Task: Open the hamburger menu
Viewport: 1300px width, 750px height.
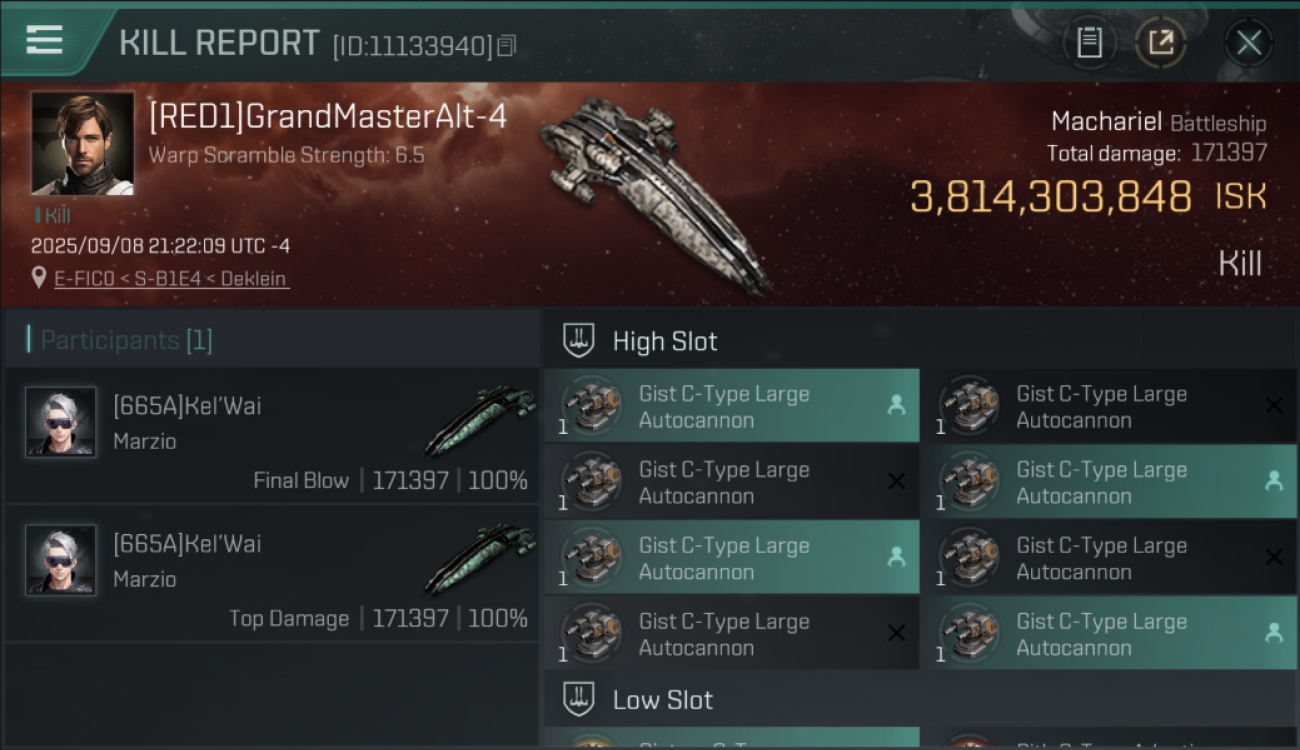Action: 45,40
